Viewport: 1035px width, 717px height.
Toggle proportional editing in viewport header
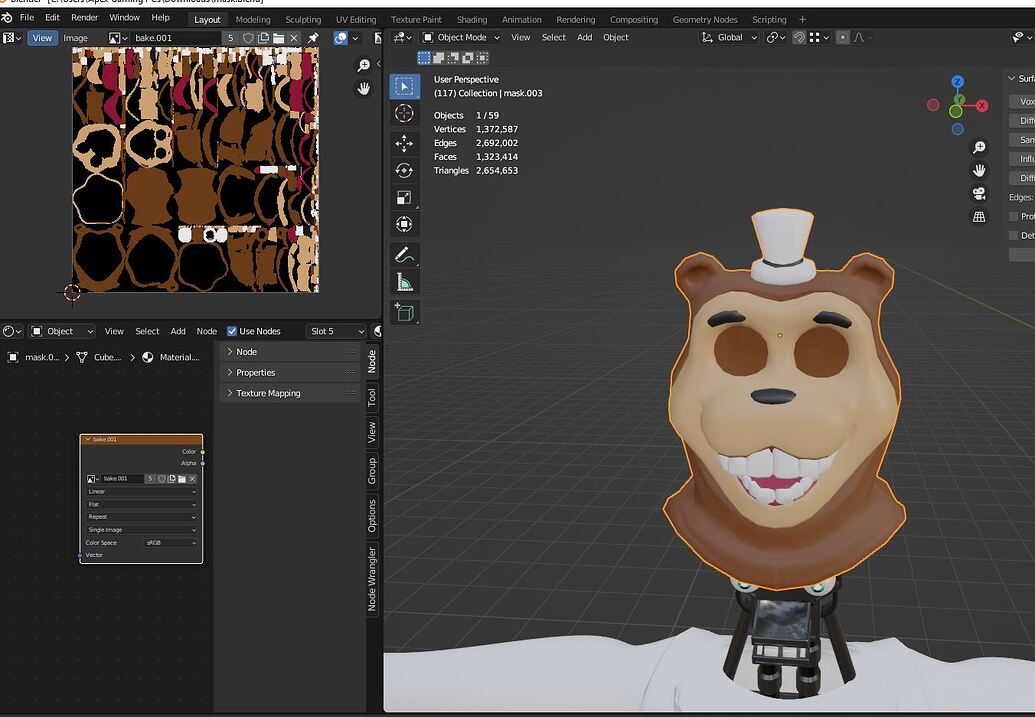click(842, 38)
